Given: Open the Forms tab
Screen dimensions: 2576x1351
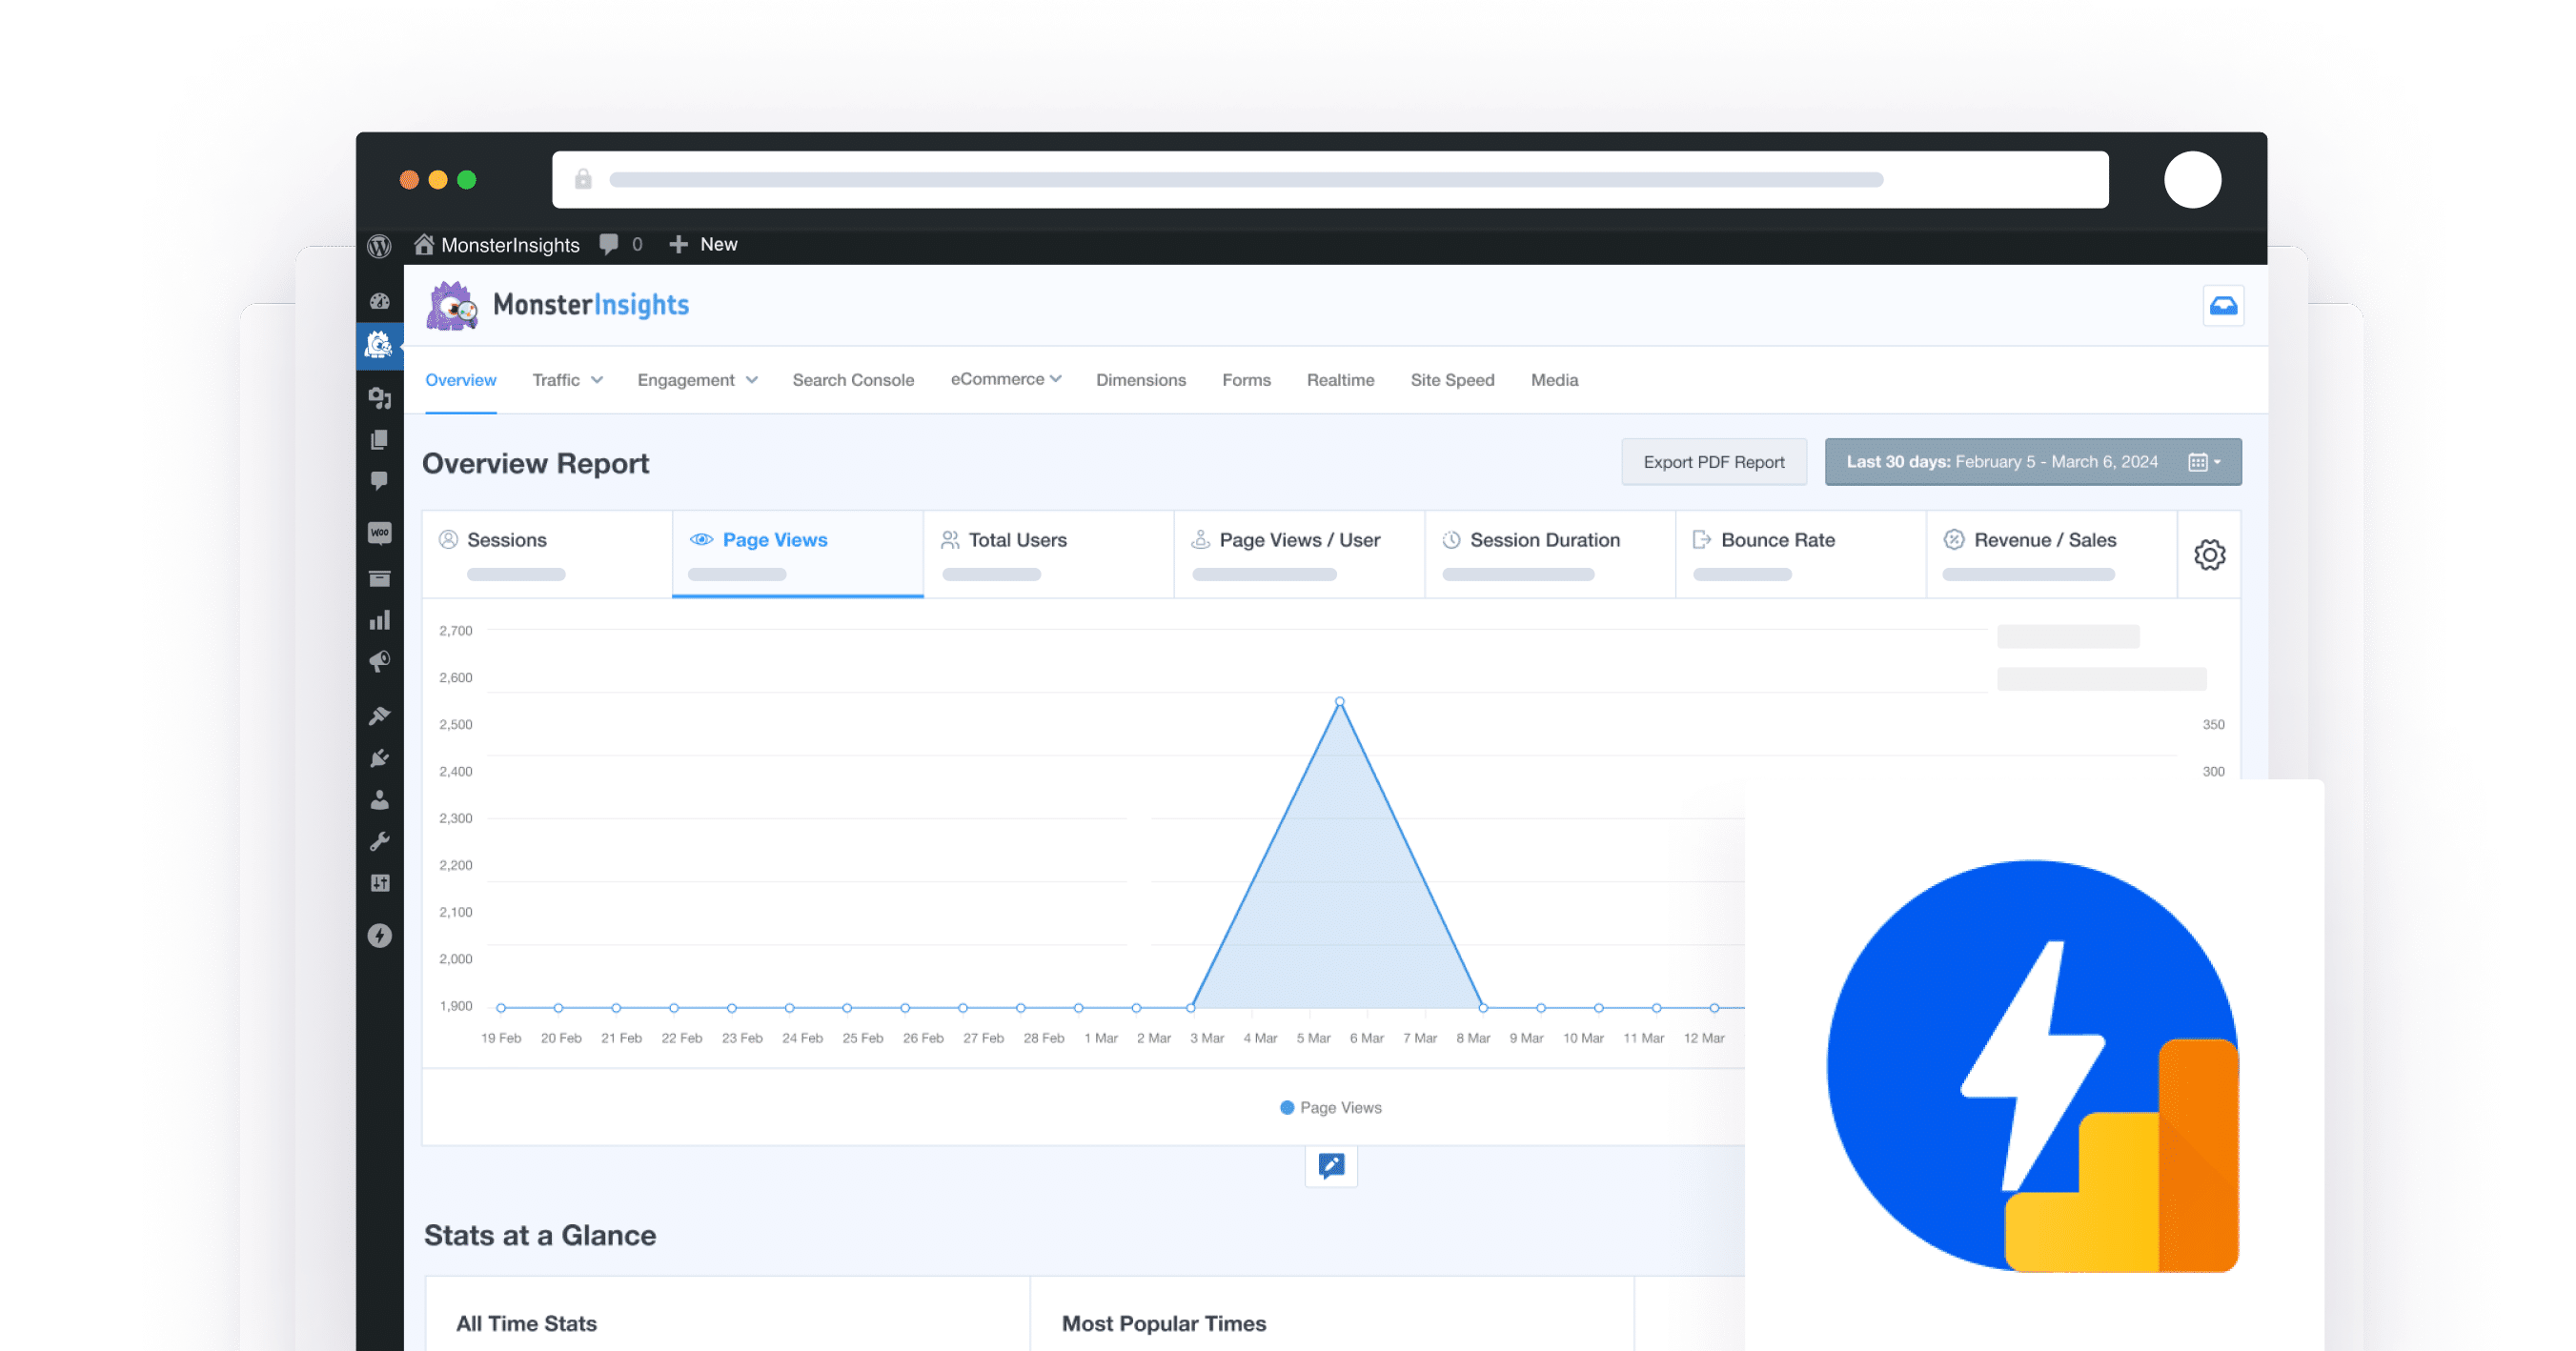Looking at the screenshot, I should pos(1246,380).
